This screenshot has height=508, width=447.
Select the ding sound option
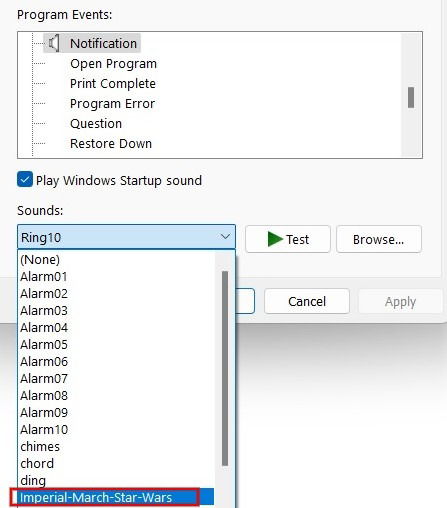(33, 480)
